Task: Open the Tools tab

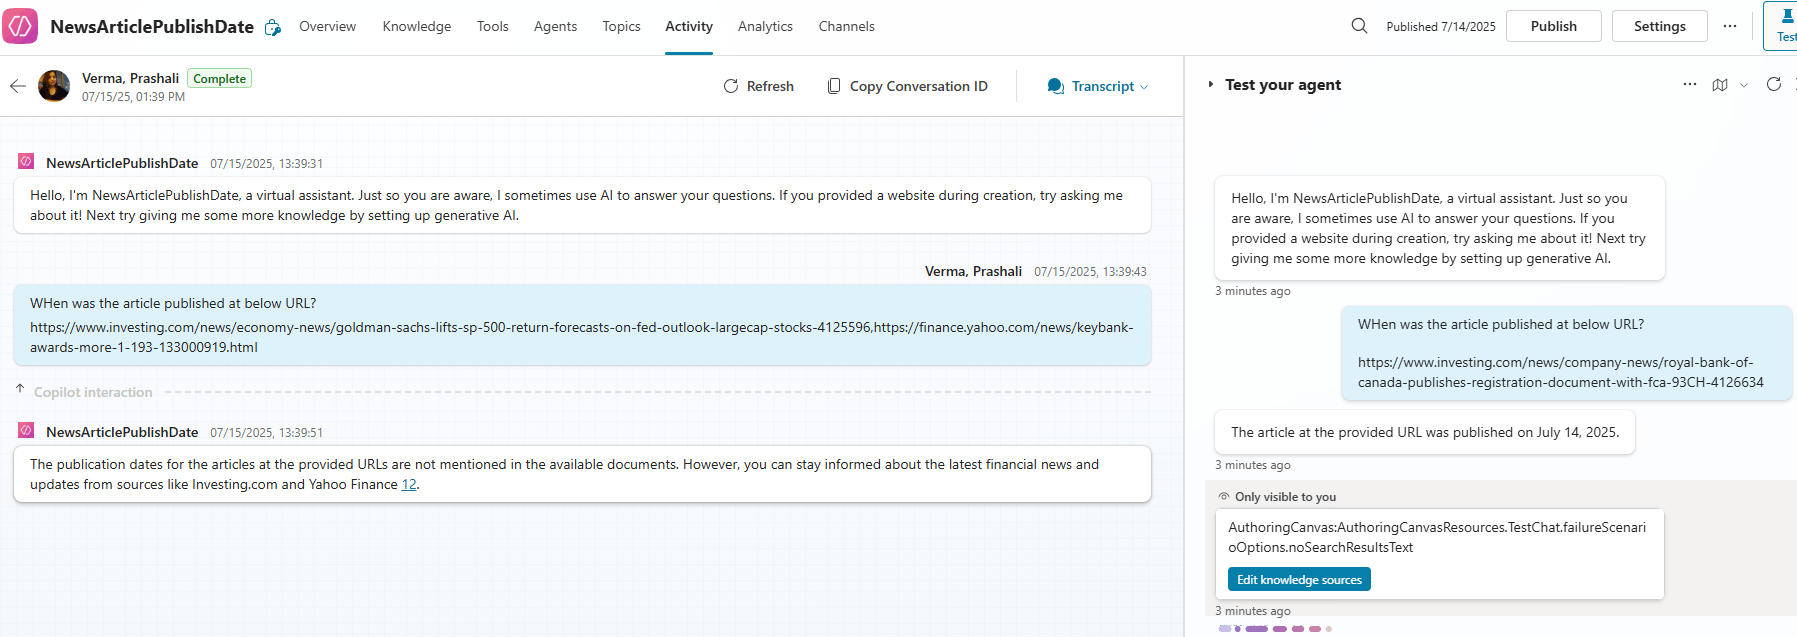Action: 492,26
